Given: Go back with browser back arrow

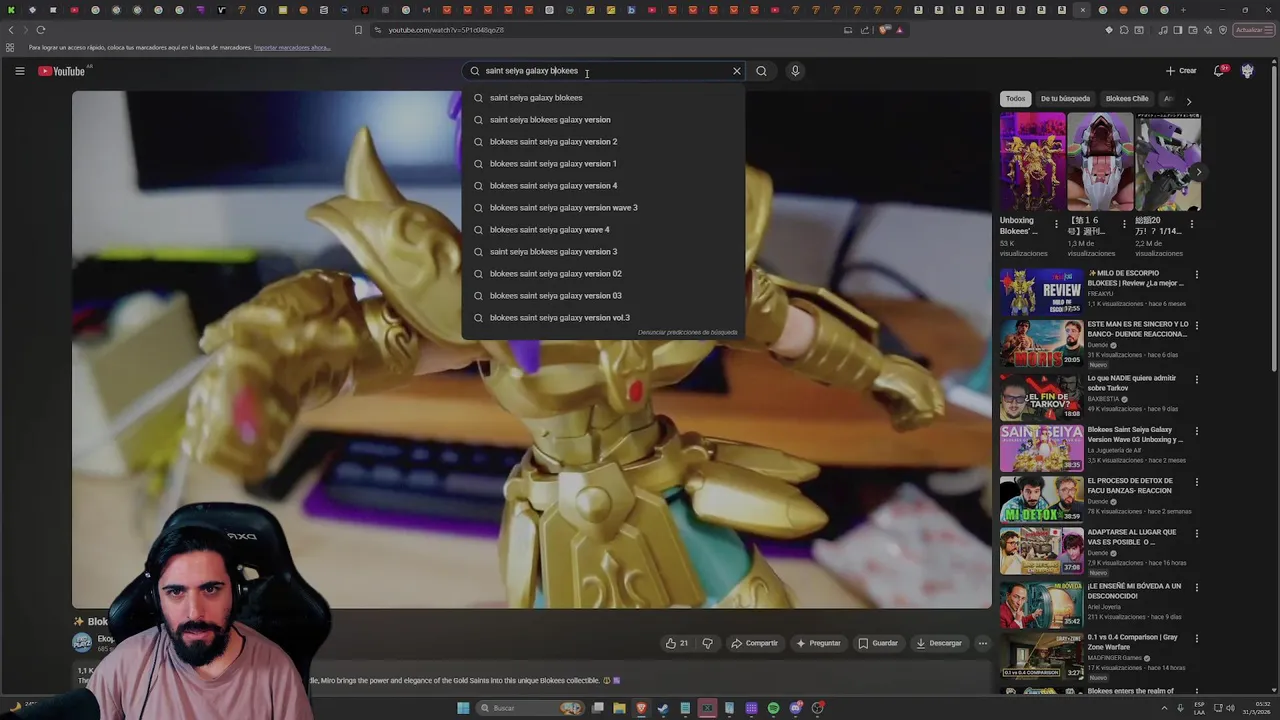Looking at the screenshot, I should tap(11, 30).
